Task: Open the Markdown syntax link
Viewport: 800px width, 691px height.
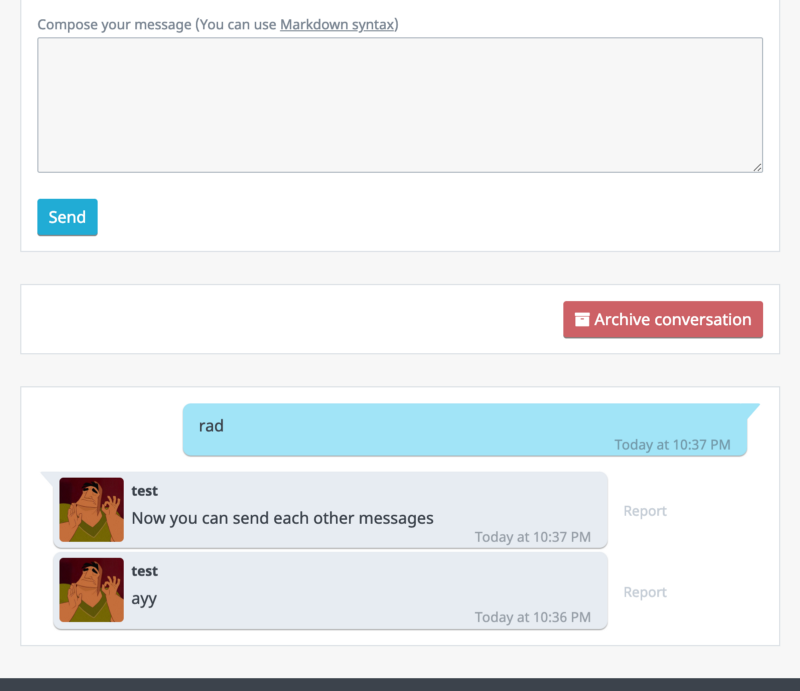Action: tap(337, 24)
